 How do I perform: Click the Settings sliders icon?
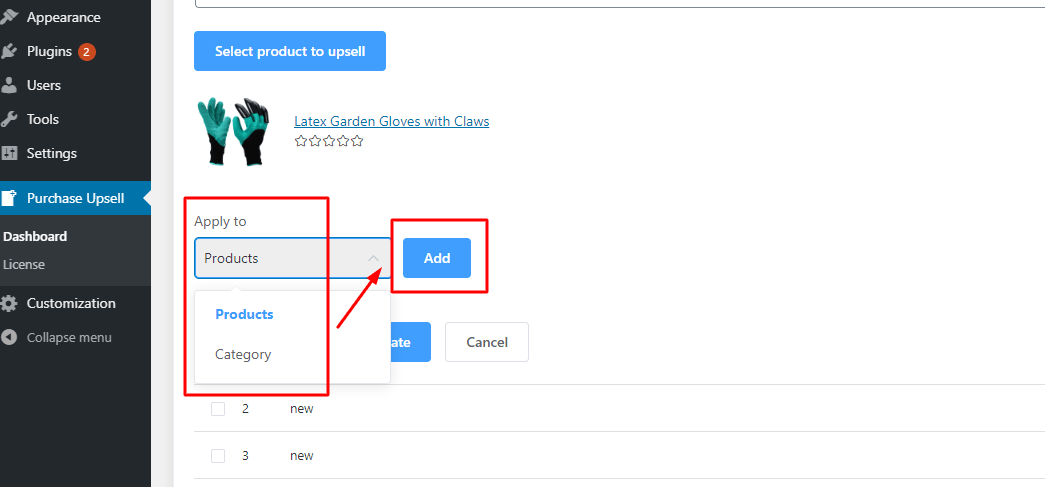click(x=10, y=153)
